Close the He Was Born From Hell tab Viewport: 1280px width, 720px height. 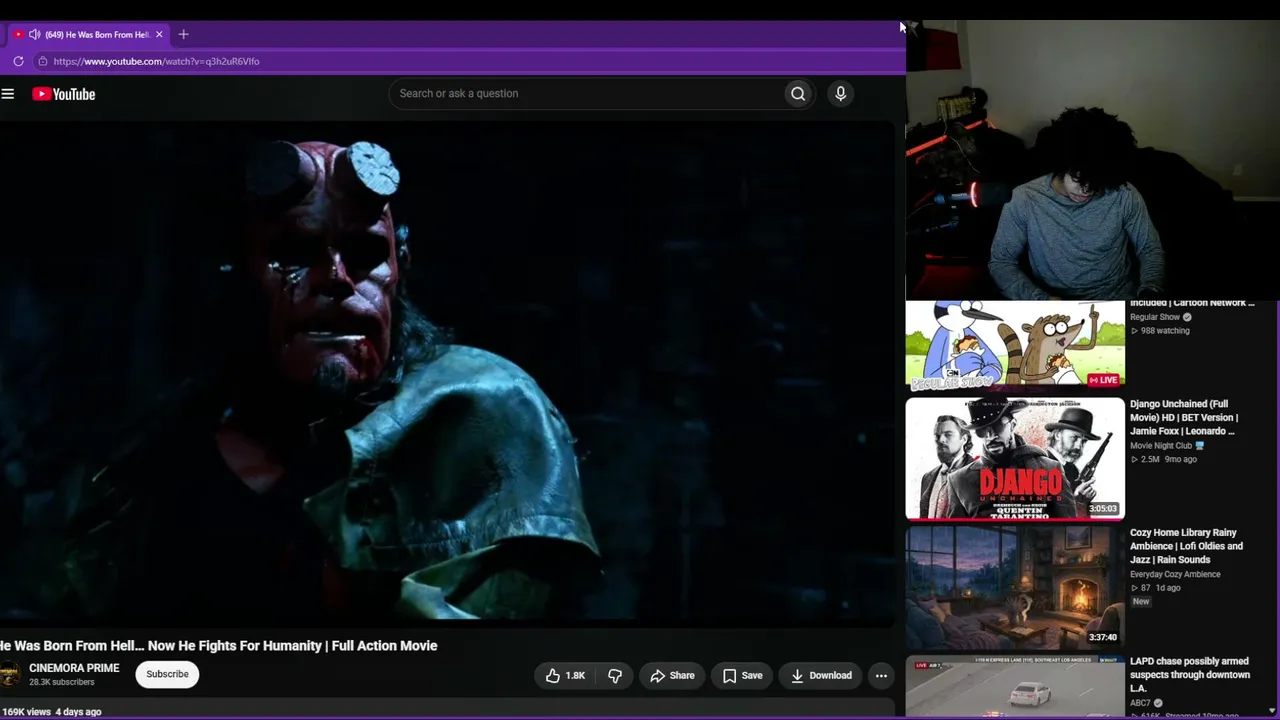click(x=159, y=34)
